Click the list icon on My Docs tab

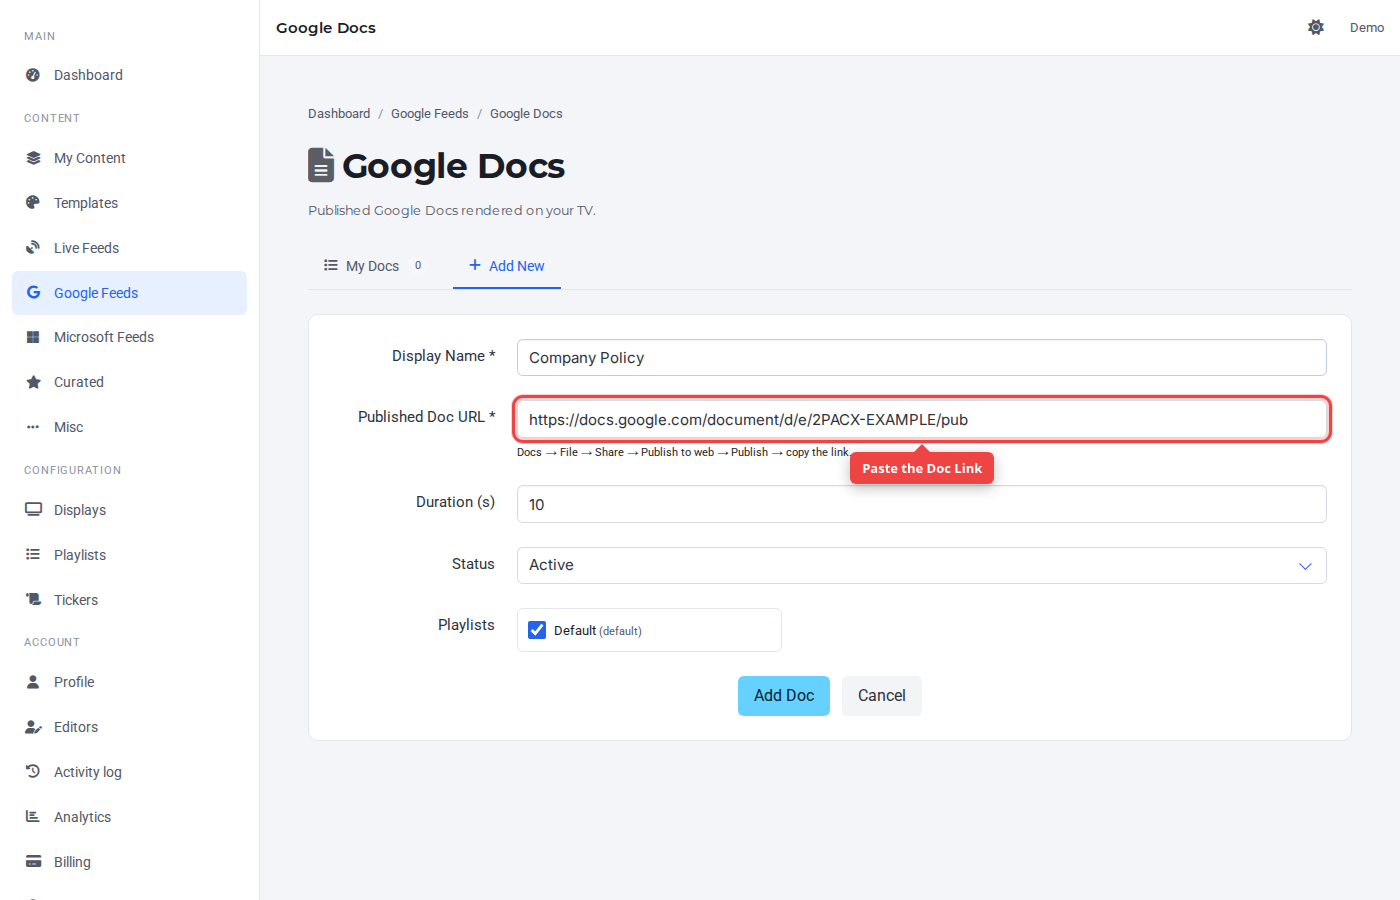coord(331,265)
